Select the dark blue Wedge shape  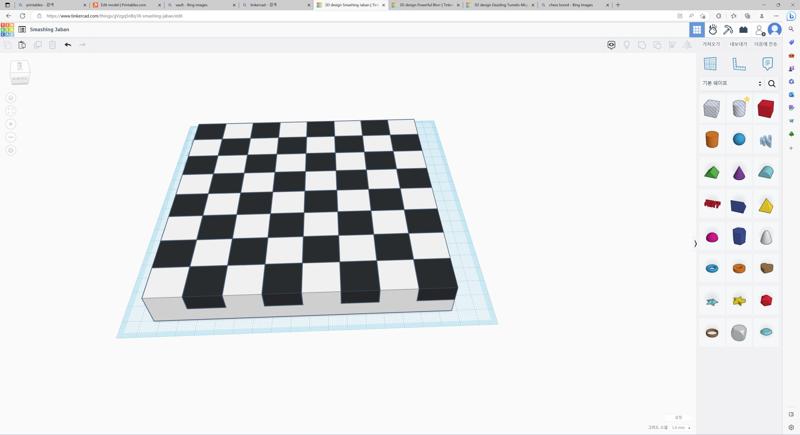click(x=739, y=206)
